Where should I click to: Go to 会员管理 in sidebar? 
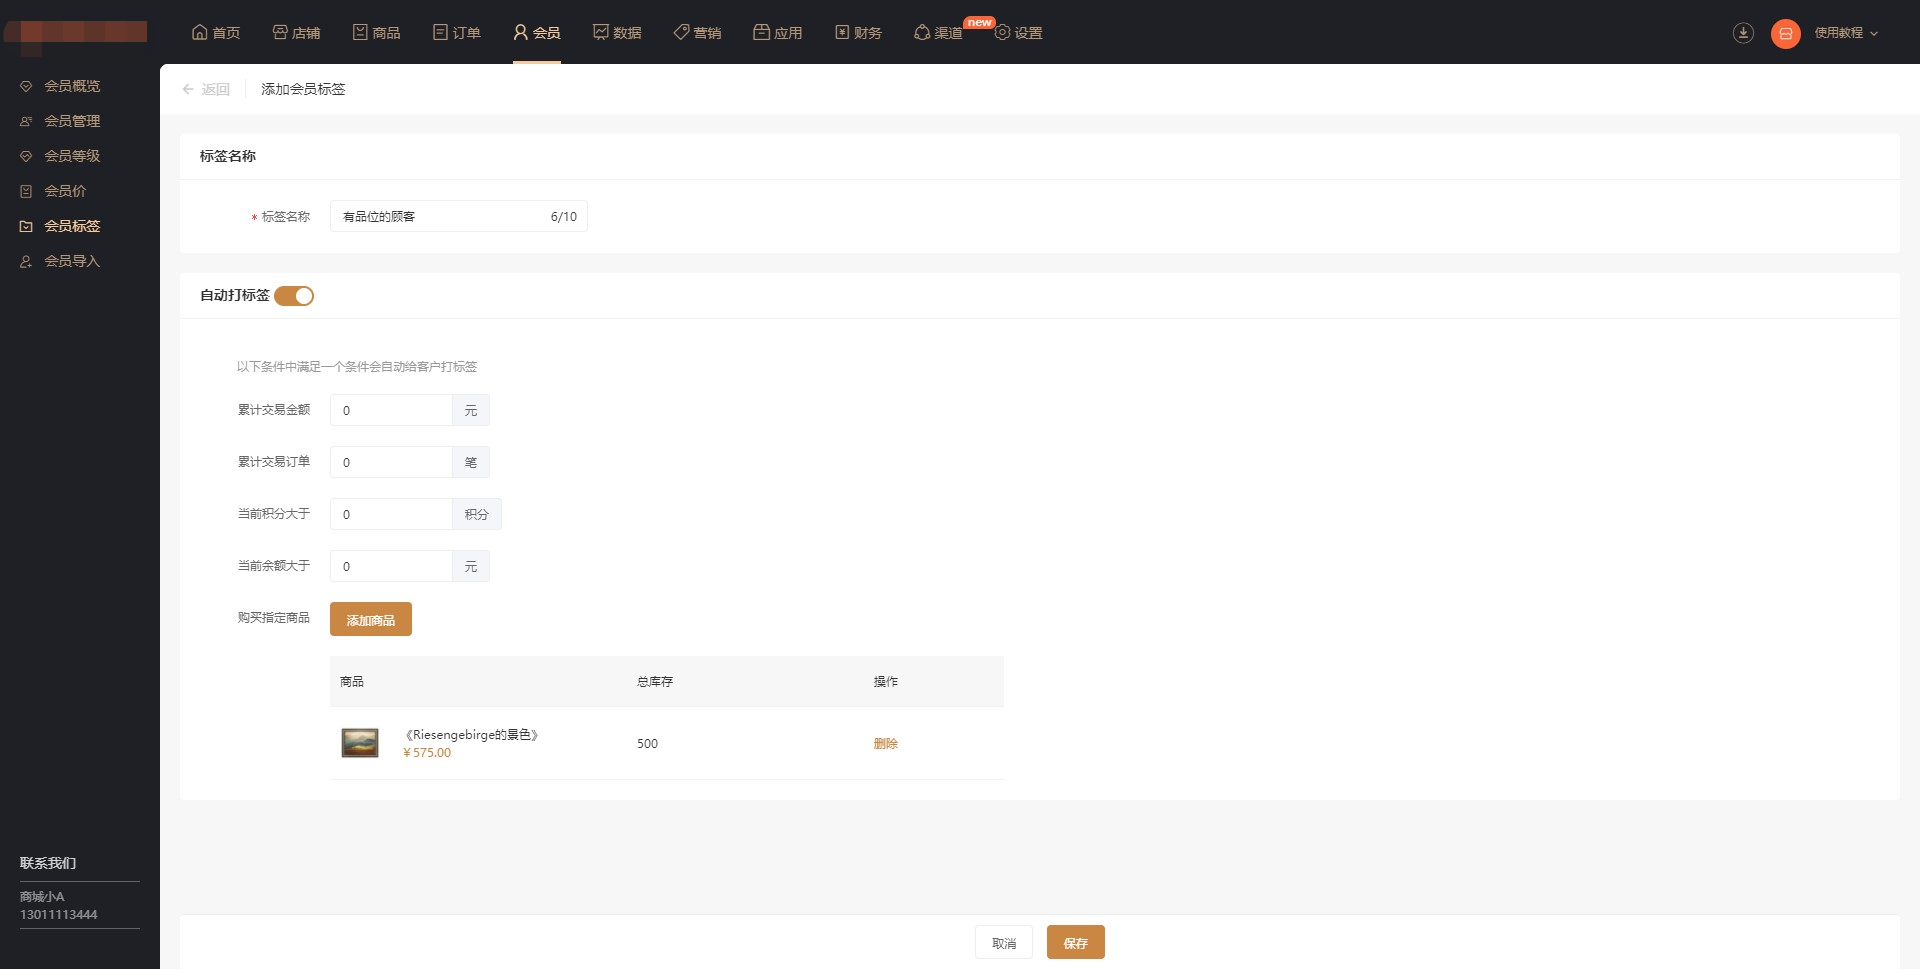(72, 121)
